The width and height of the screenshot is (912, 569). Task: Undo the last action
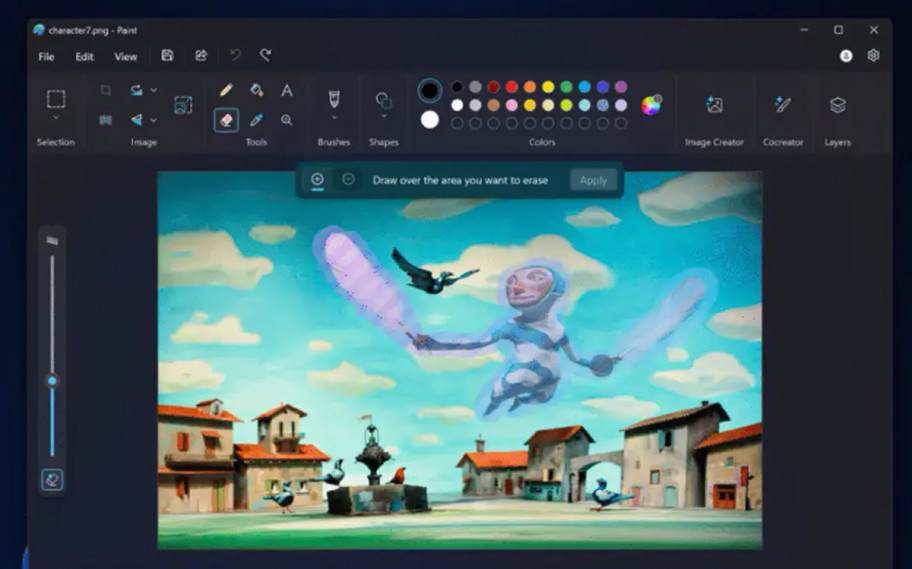pos(235,55)
